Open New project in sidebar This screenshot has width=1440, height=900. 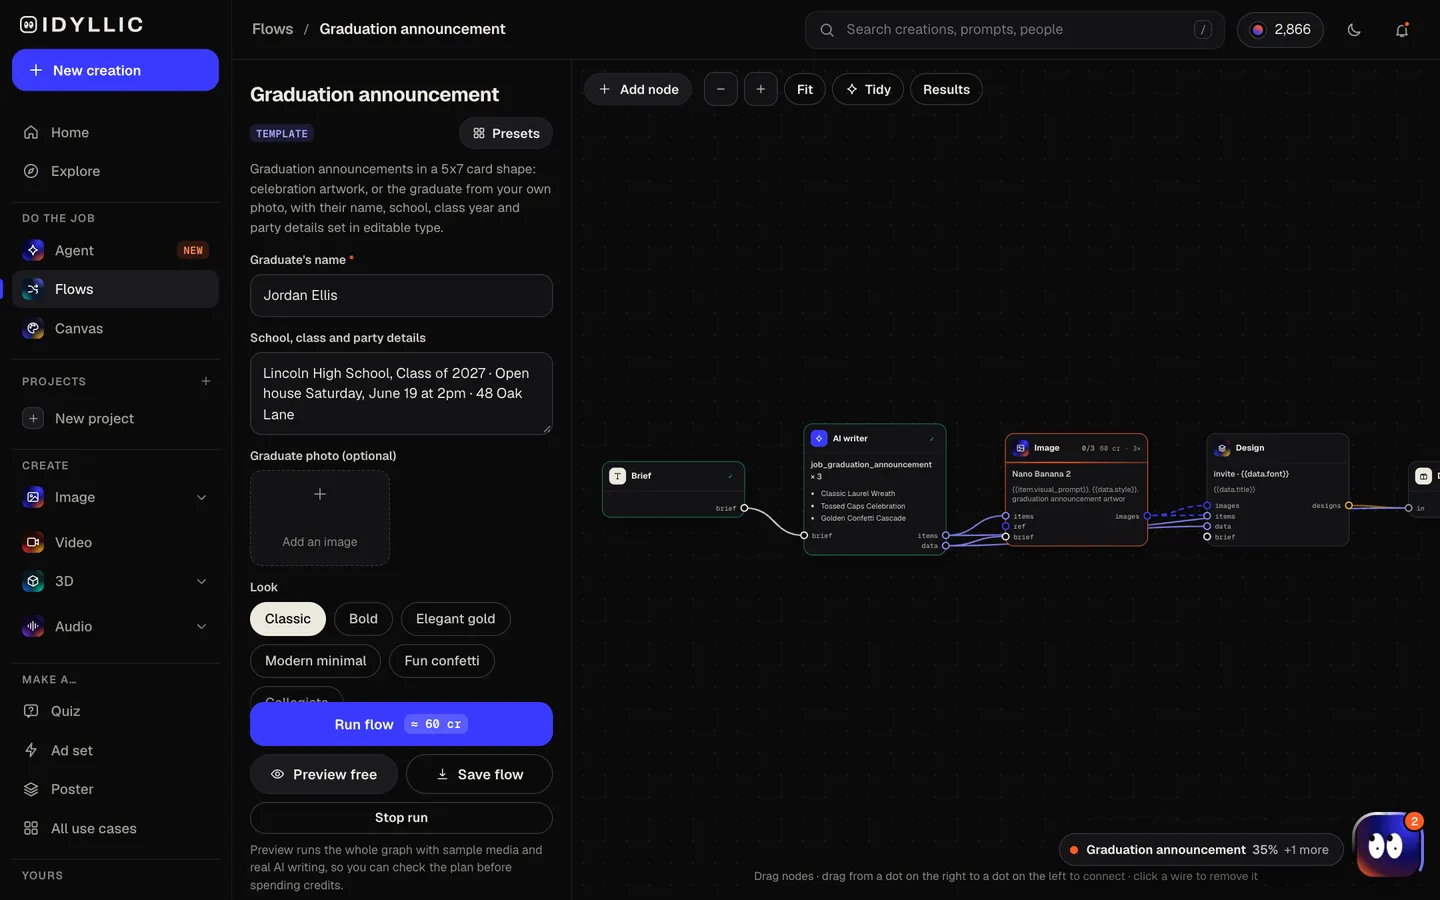115,418
